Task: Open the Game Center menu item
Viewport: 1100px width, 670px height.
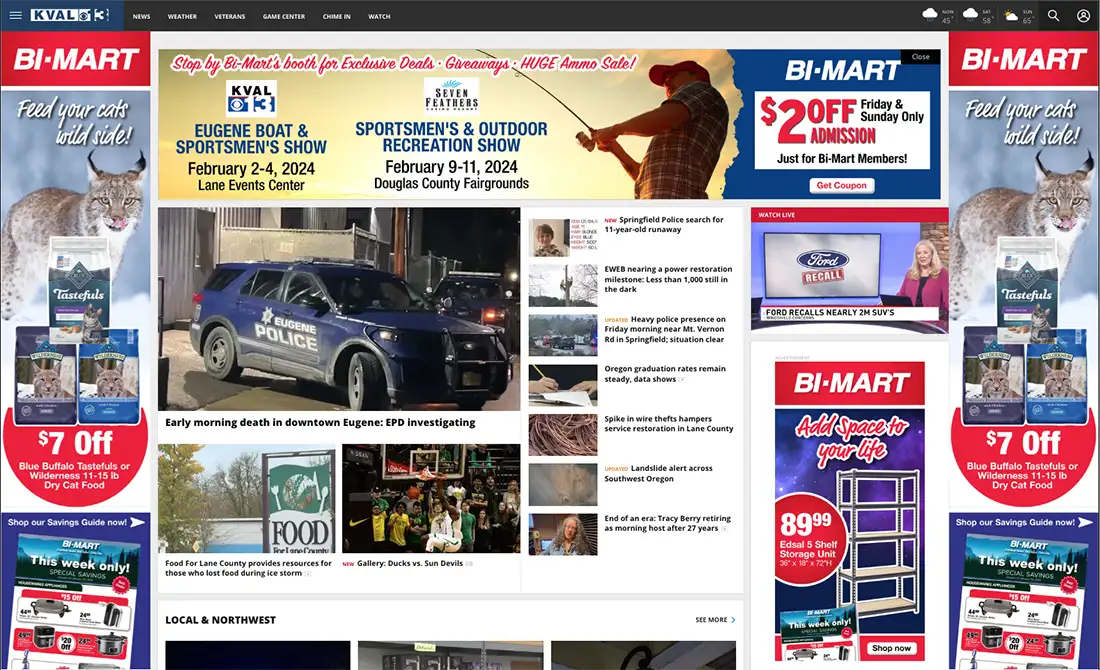Action: point(283,16)
